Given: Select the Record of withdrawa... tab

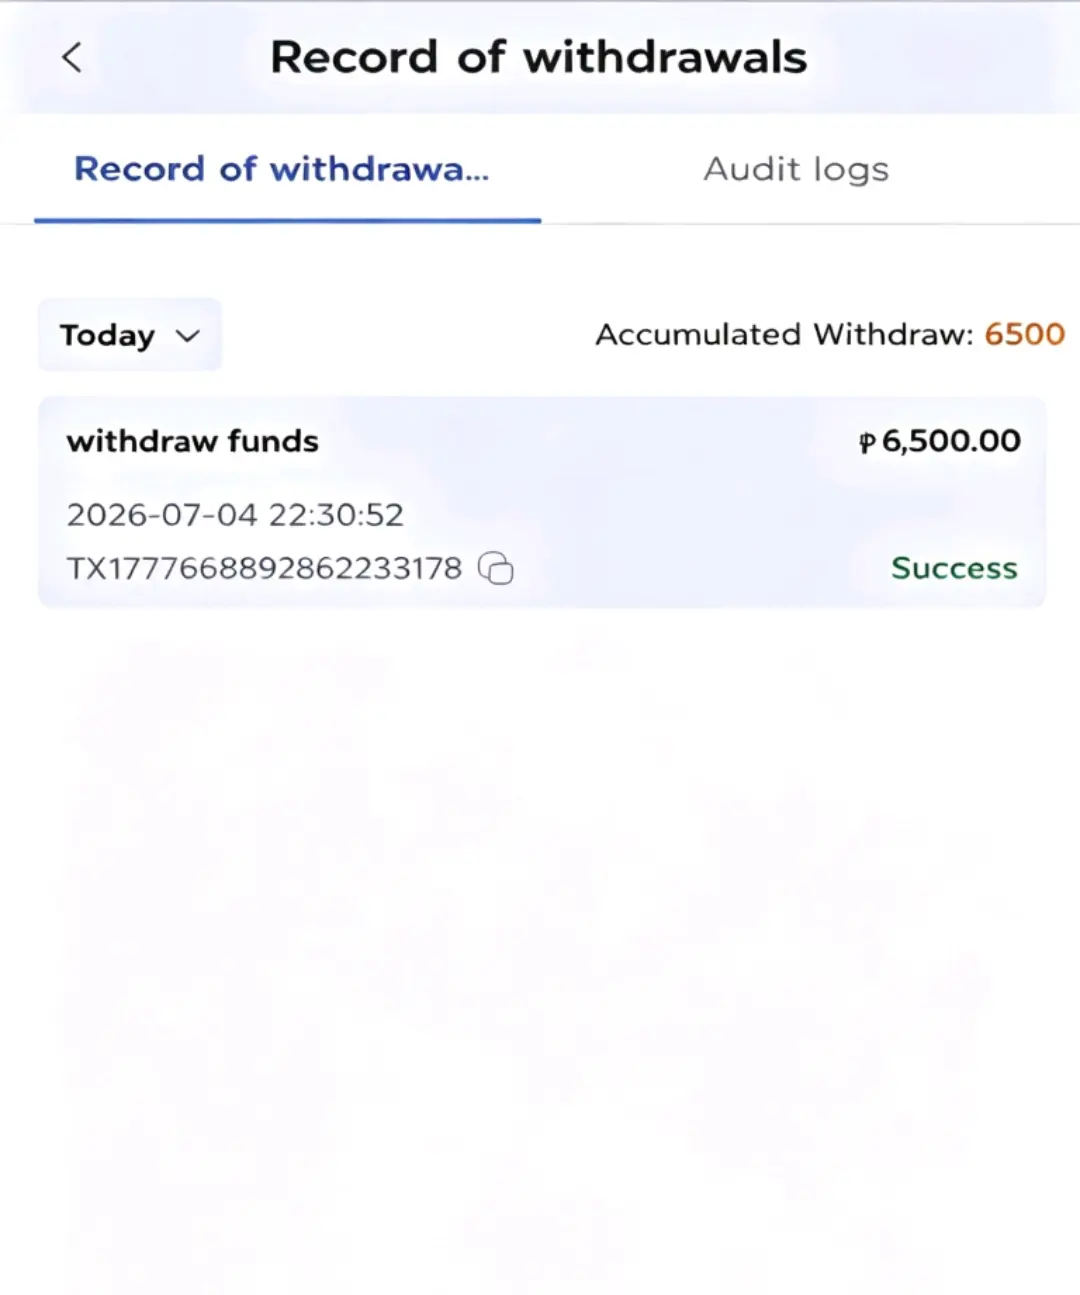Looking at the screenshot, I should point(282,169).
